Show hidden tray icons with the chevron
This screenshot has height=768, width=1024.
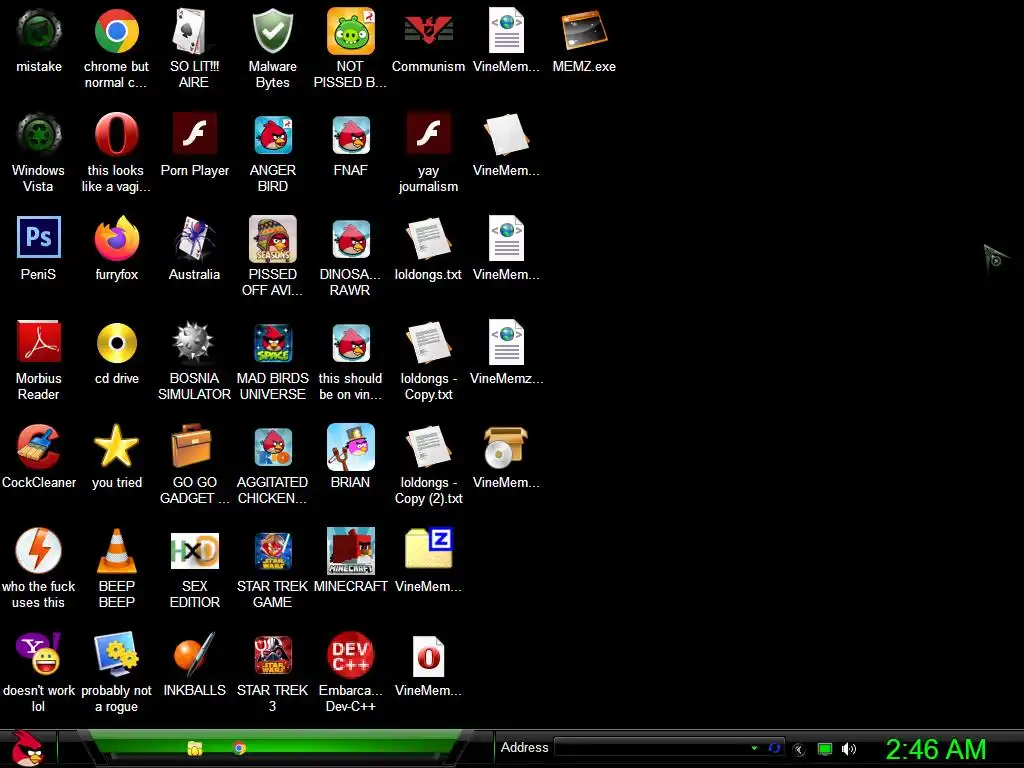pos(799,749)
